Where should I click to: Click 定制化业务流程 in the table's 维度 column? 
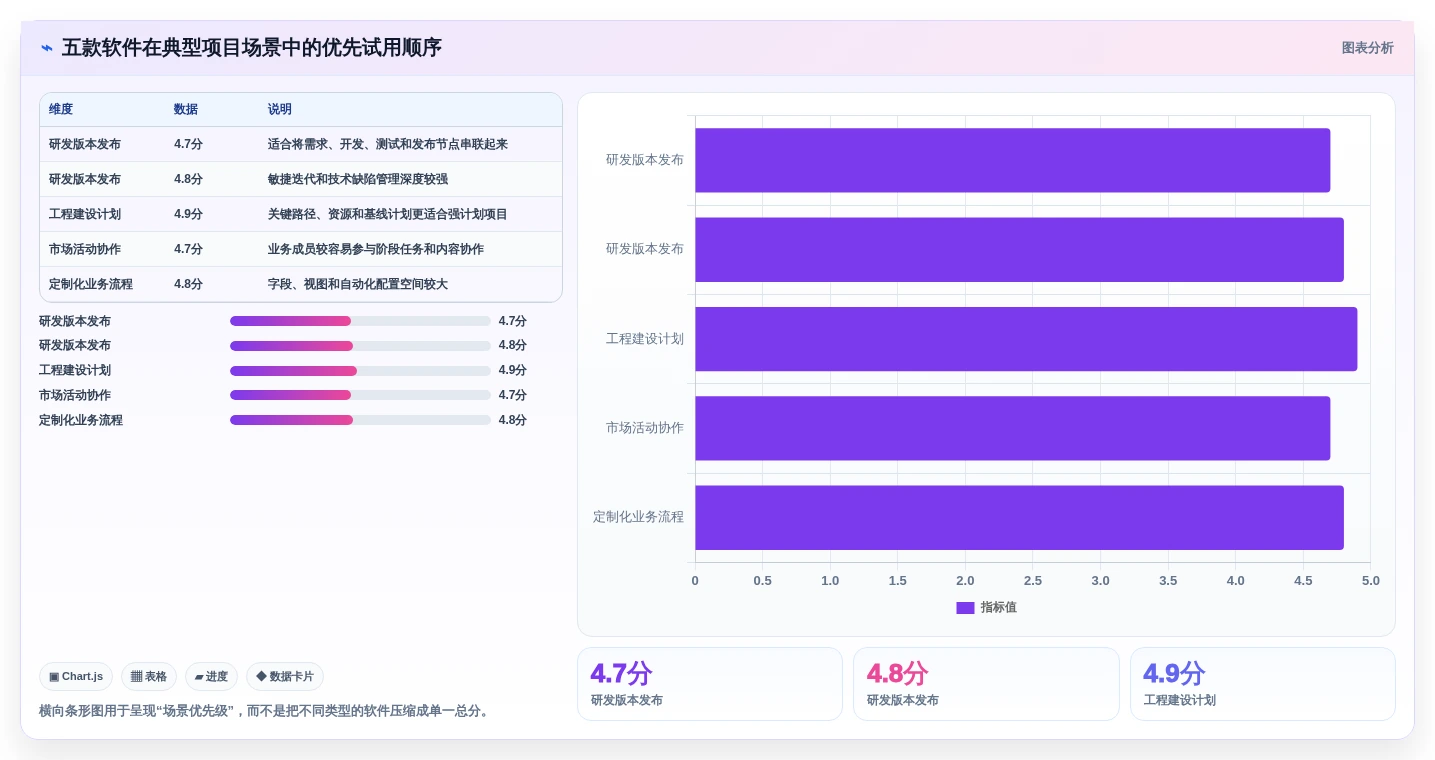click(91, 284)
